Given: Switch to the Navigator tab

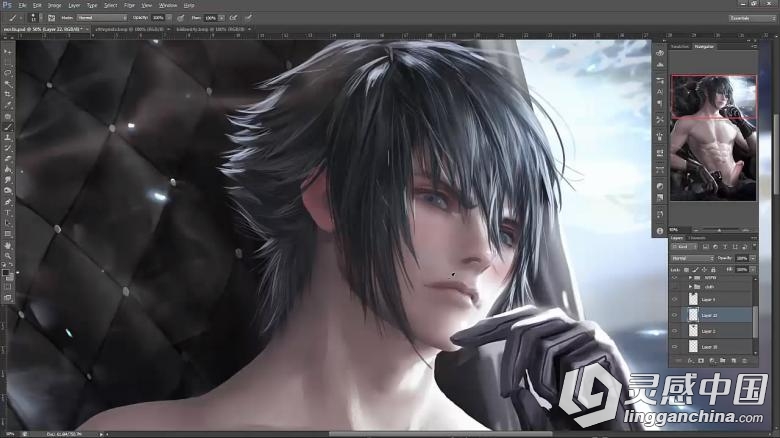Looking at the screenshot, I should pos(704,47).
